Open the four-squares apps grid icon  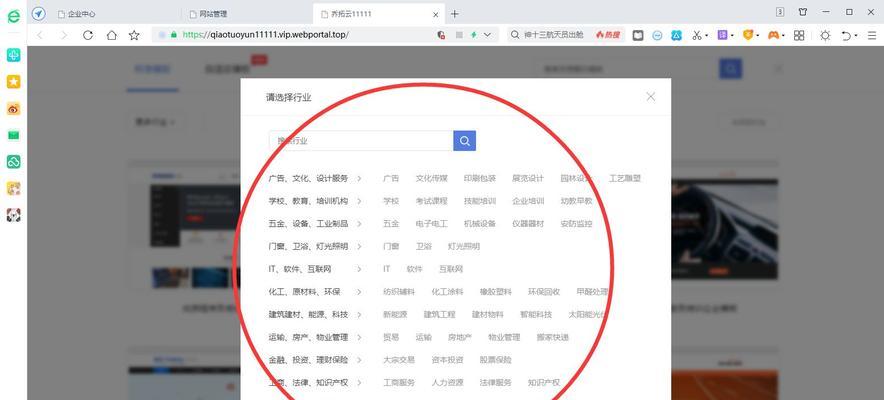[x=799, y=35]
